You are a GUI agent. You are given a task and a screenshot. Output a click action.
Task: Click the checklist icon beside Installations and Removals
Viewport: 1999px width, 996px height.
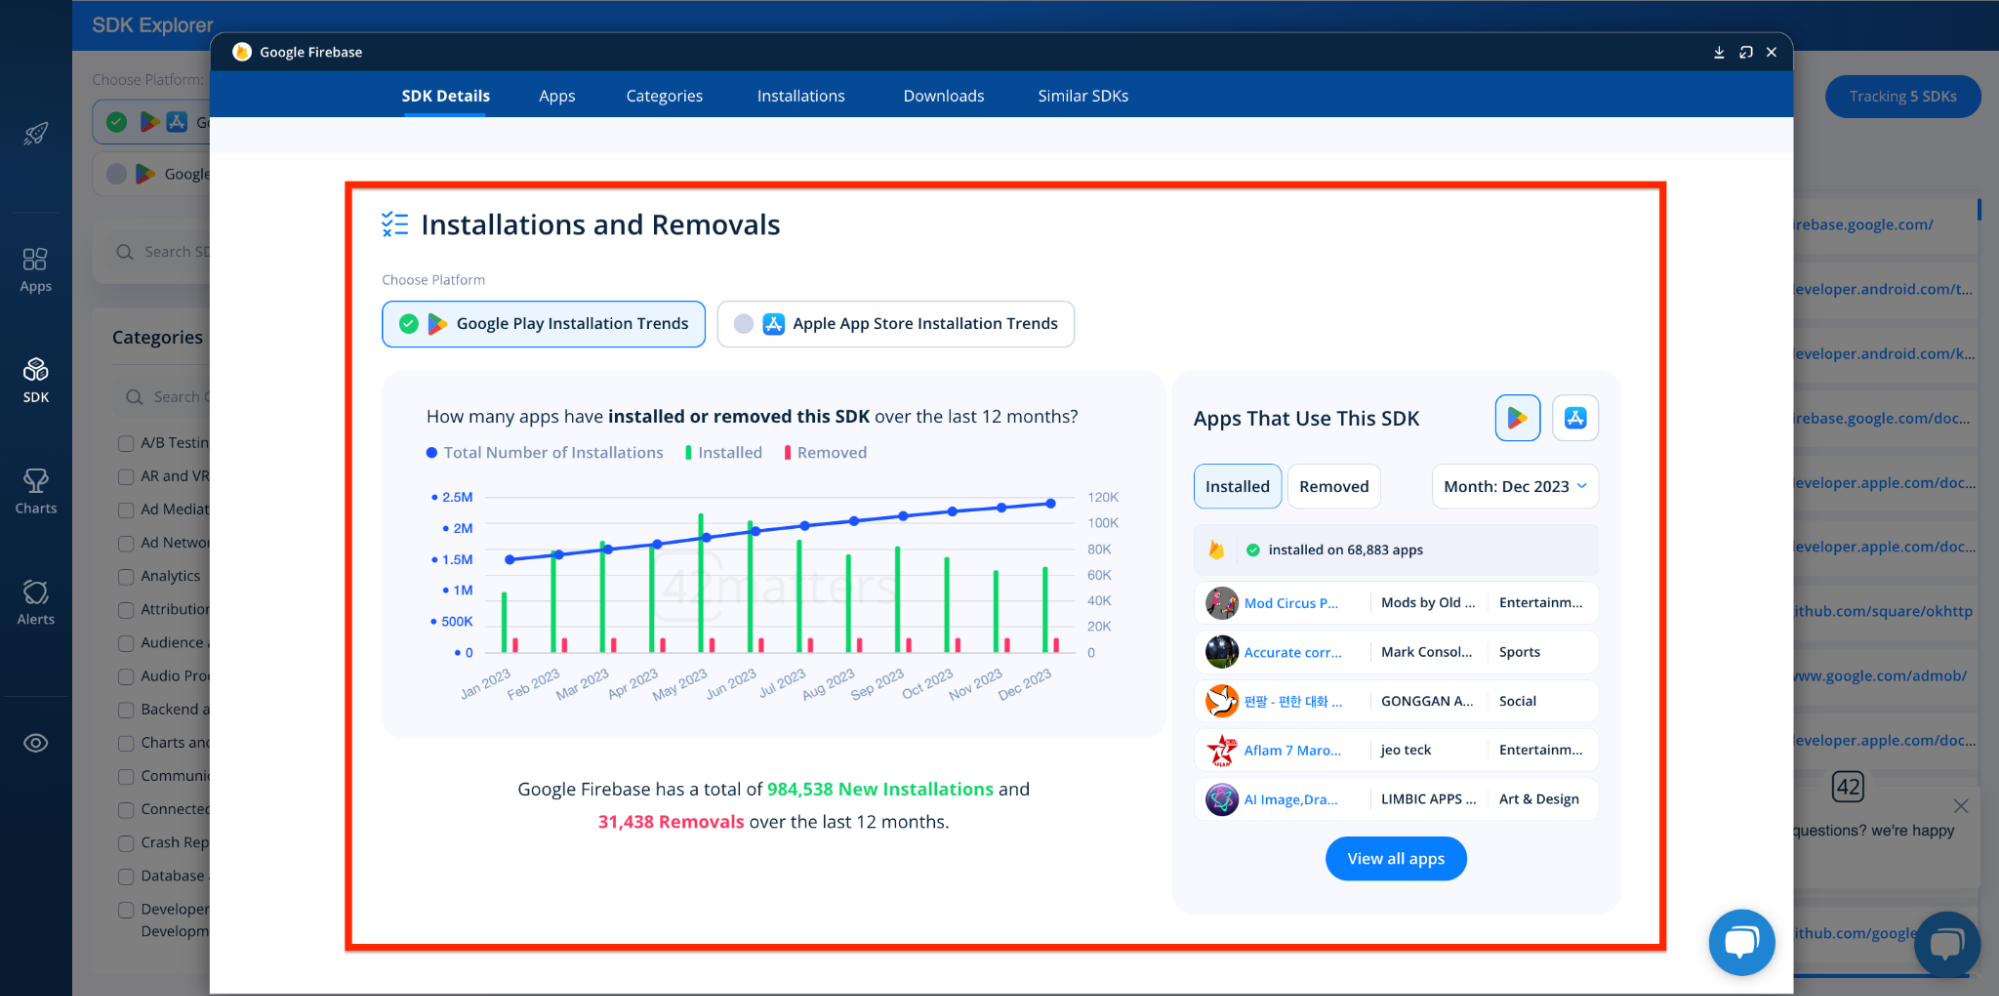(x=395, y=225)
